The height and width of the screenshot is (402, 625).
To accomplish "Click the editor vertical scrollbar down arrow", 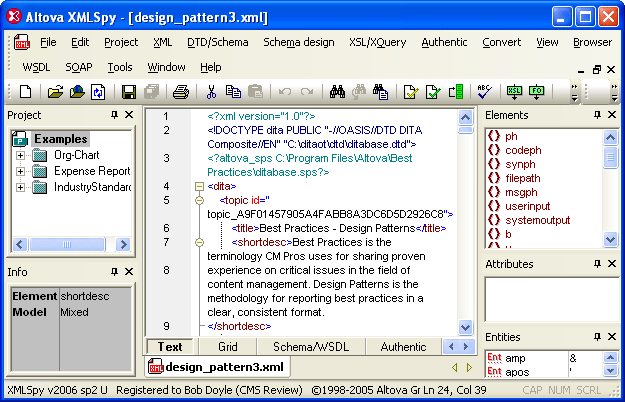I will 465,327.
